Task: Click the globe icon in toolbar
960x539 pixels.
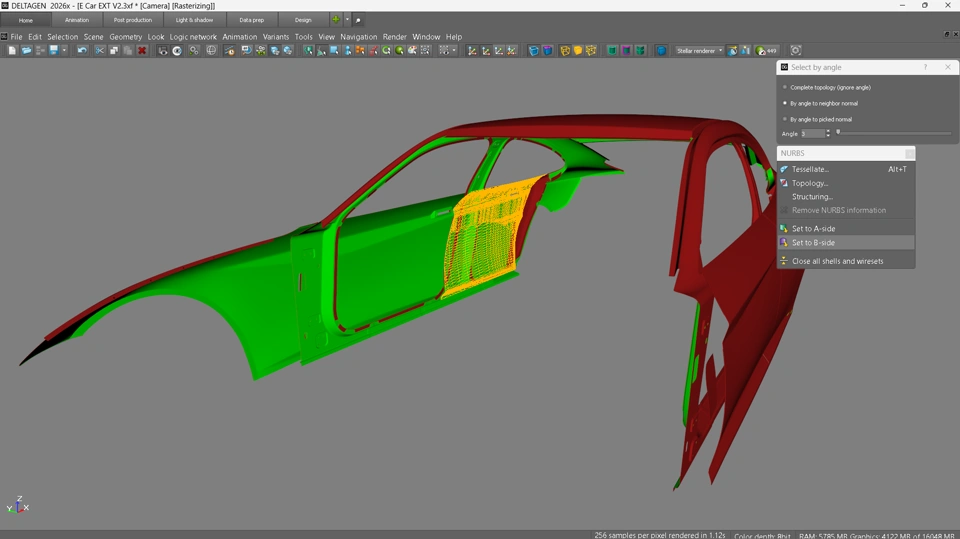Action: coord(211,51)
